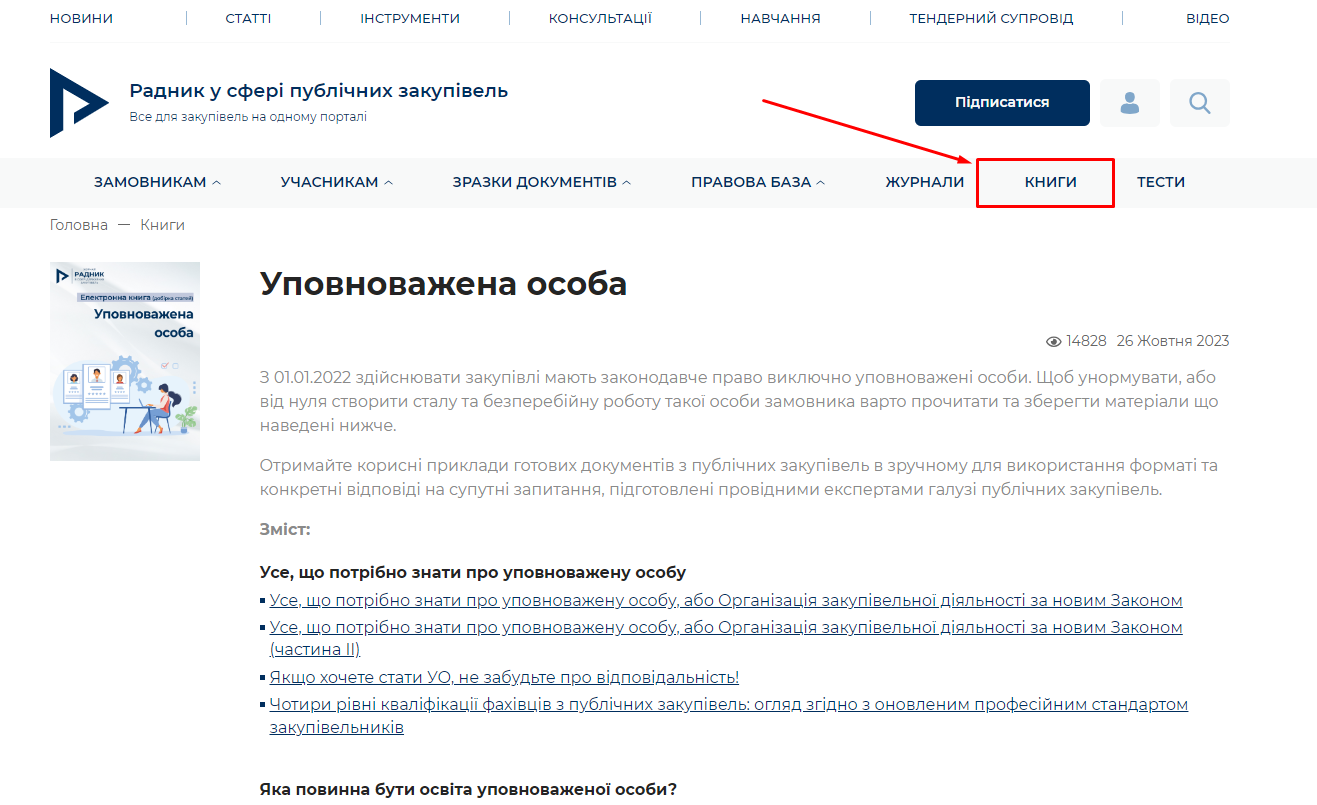Click the Radnyk site logo
1317x805 pixels.
(79, 103)
